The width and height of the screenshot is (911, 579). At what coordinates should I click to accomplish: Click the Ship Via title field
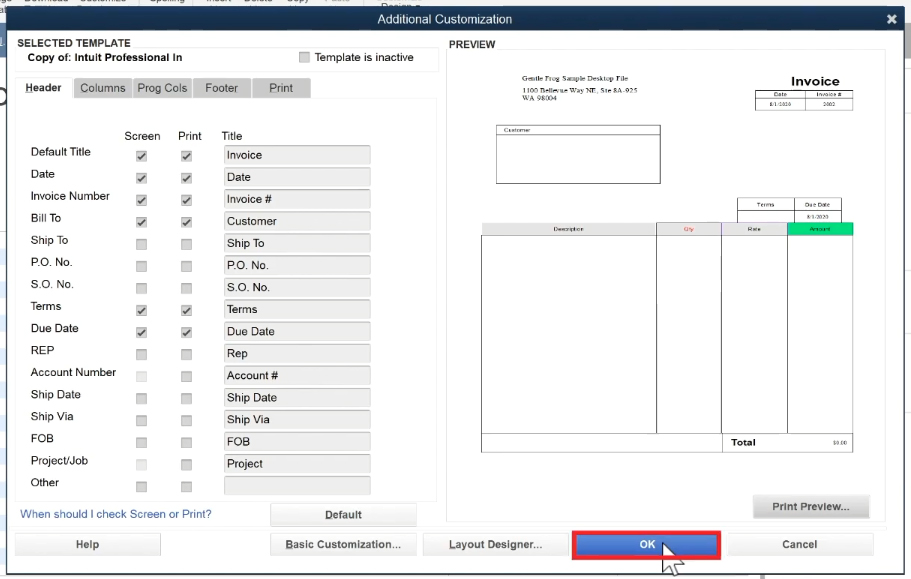[x=297, y=420]
